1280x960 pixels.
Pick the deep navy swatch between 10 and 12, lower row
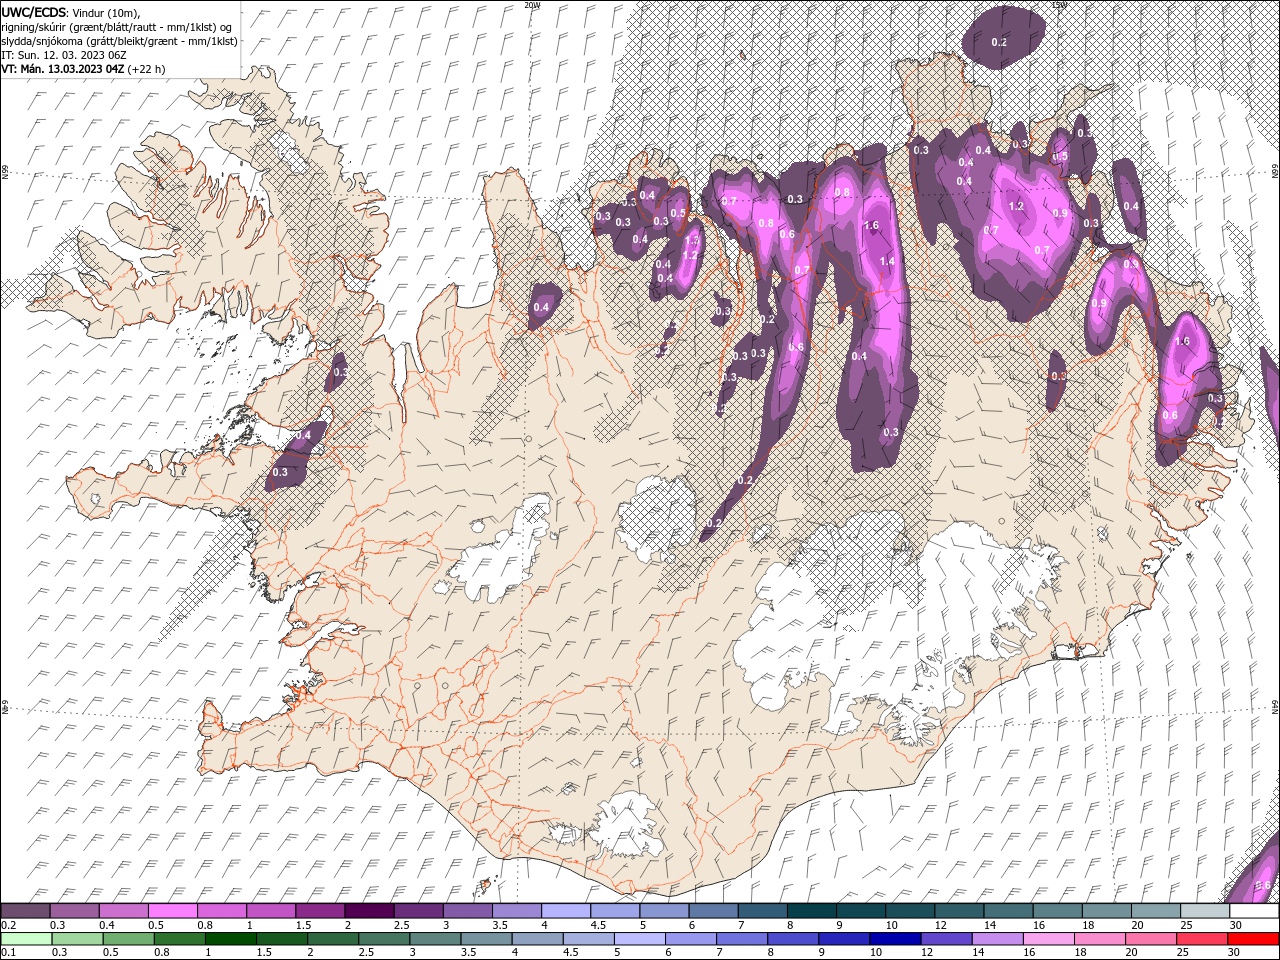(x=895, y=939)
